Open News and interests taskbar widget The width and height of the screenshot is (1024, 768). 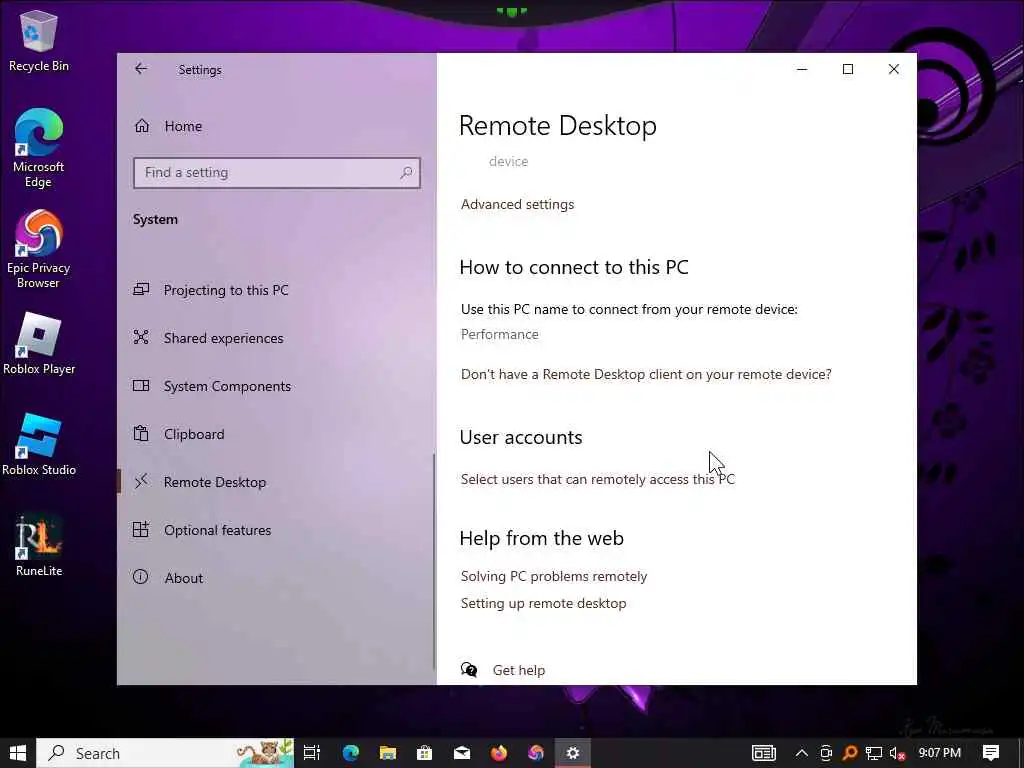(x=763, y=753)
